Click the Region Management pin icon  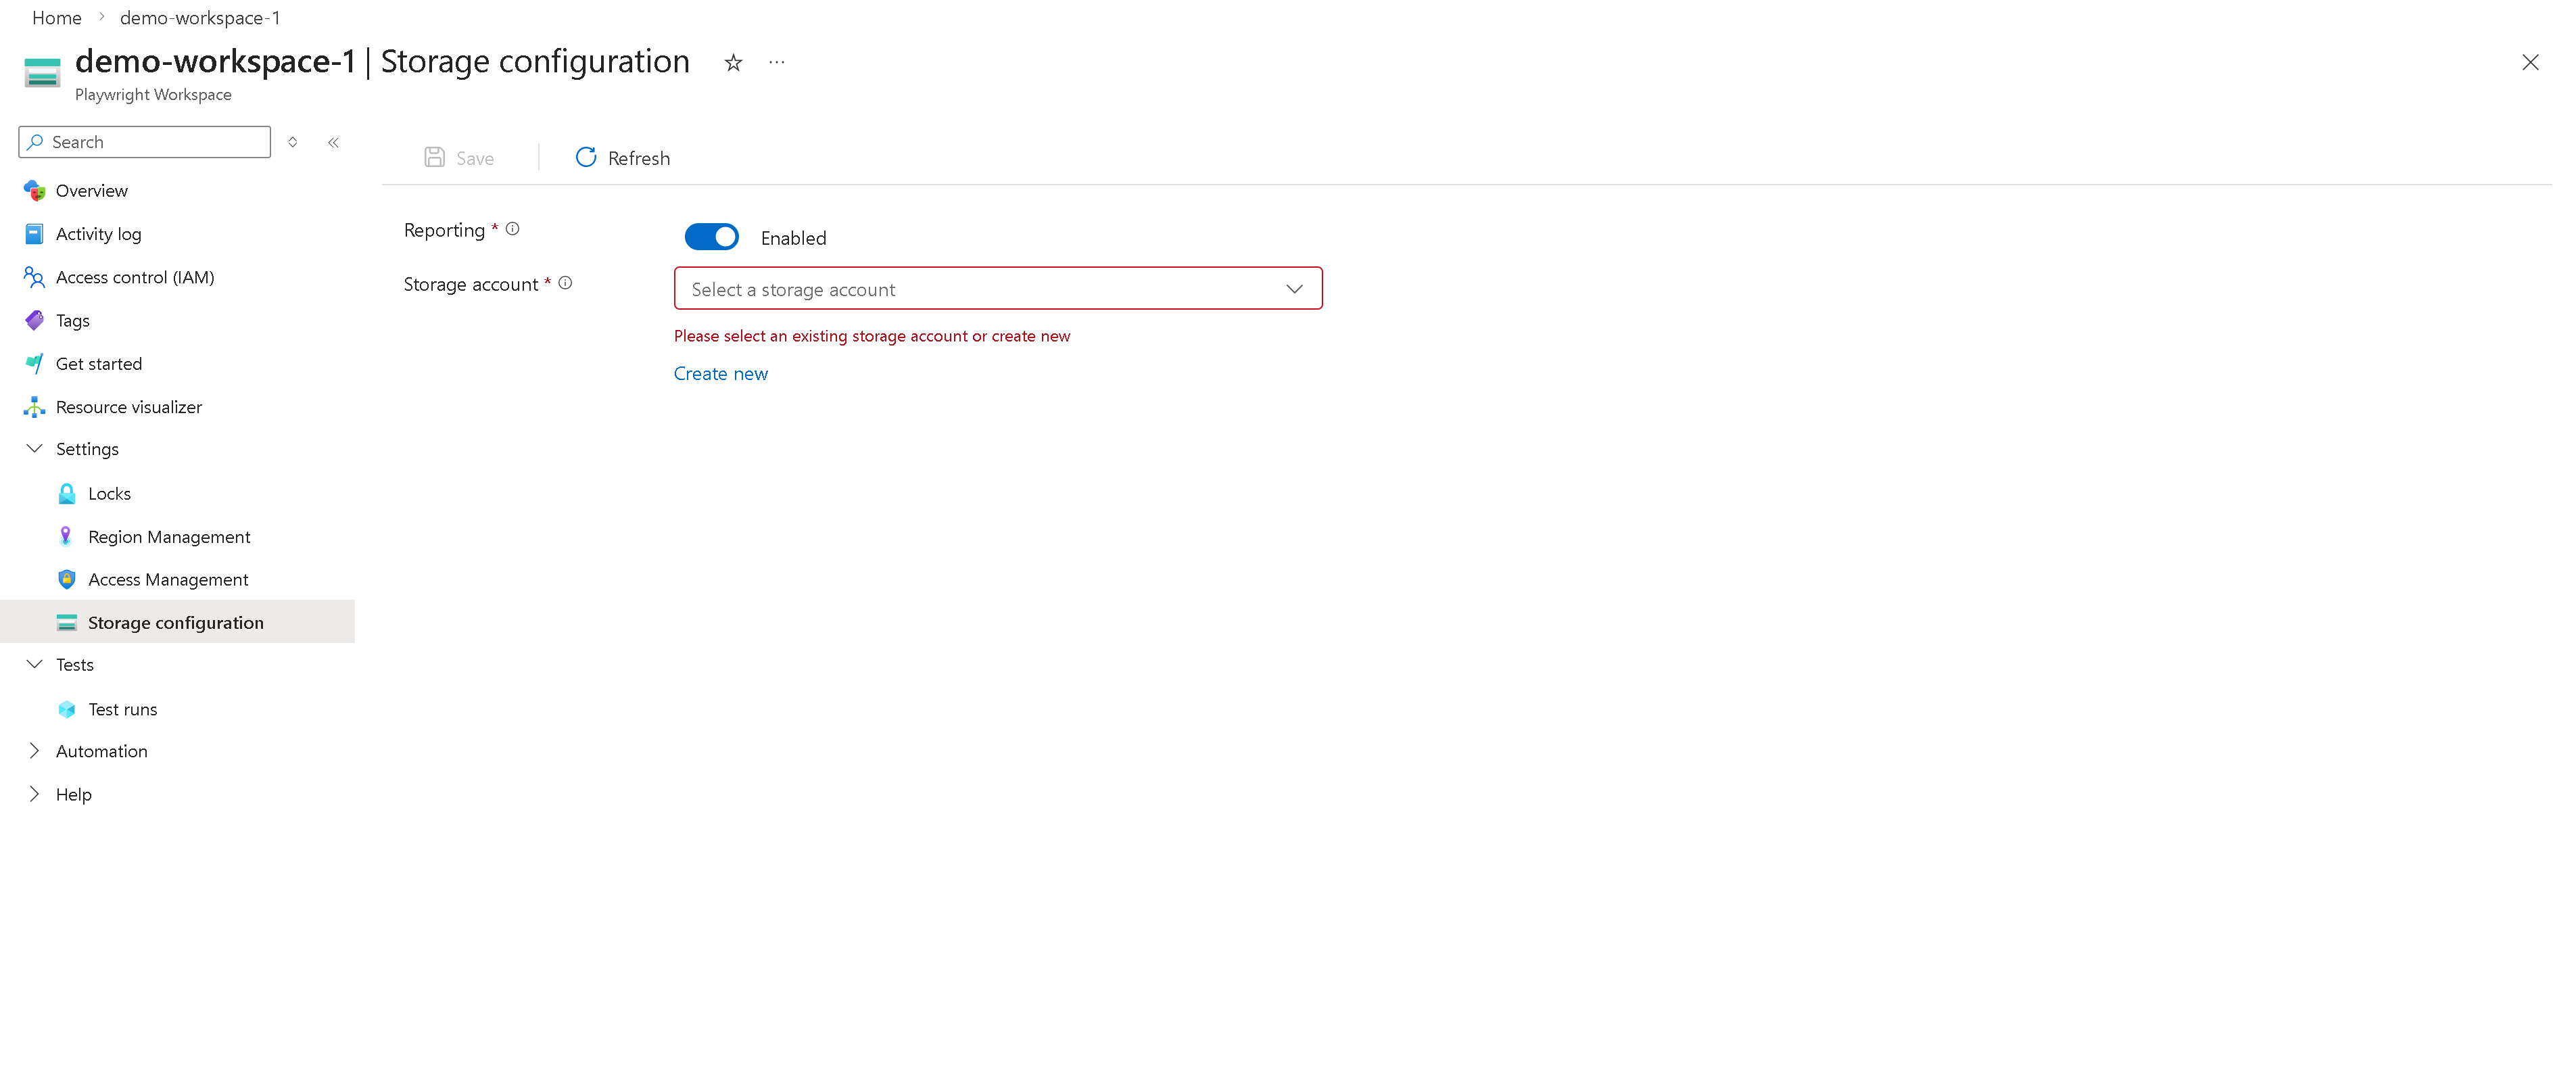pos(66,536)
